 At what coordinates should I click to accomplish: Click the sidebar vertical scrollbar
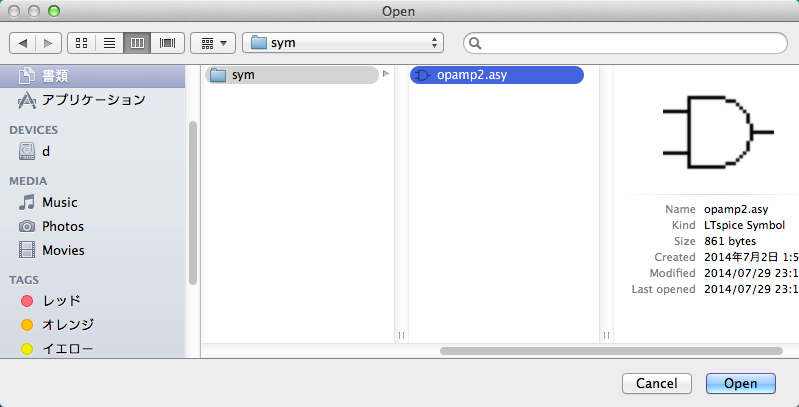pyautogui.click(x=193, y=203)
